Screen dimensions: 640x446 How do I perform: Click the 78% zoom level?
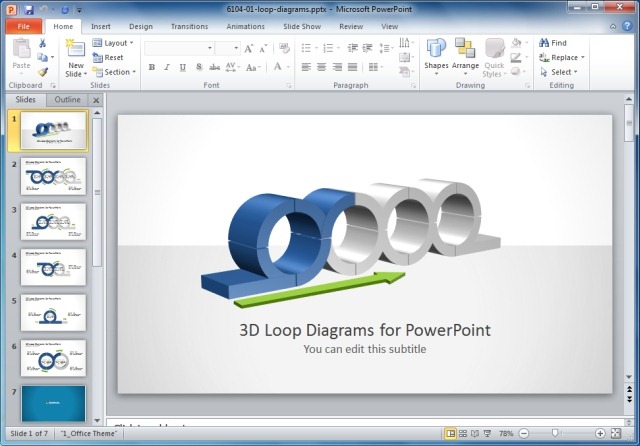506,433
